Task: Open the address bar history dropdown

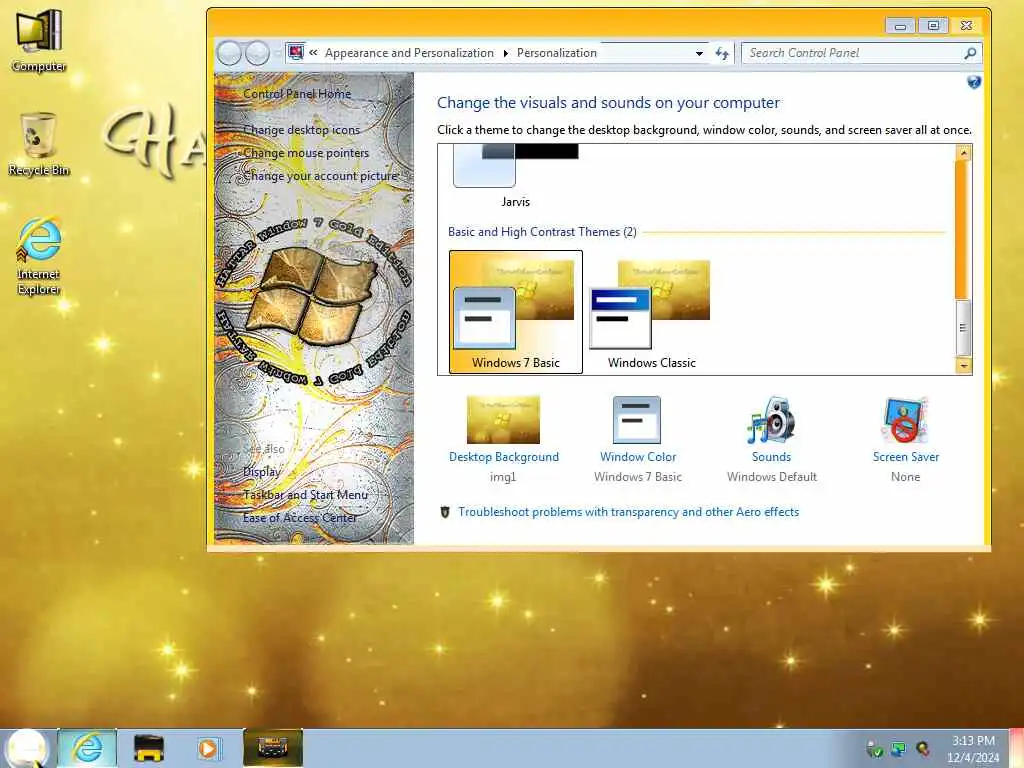Action: [699, 53]
